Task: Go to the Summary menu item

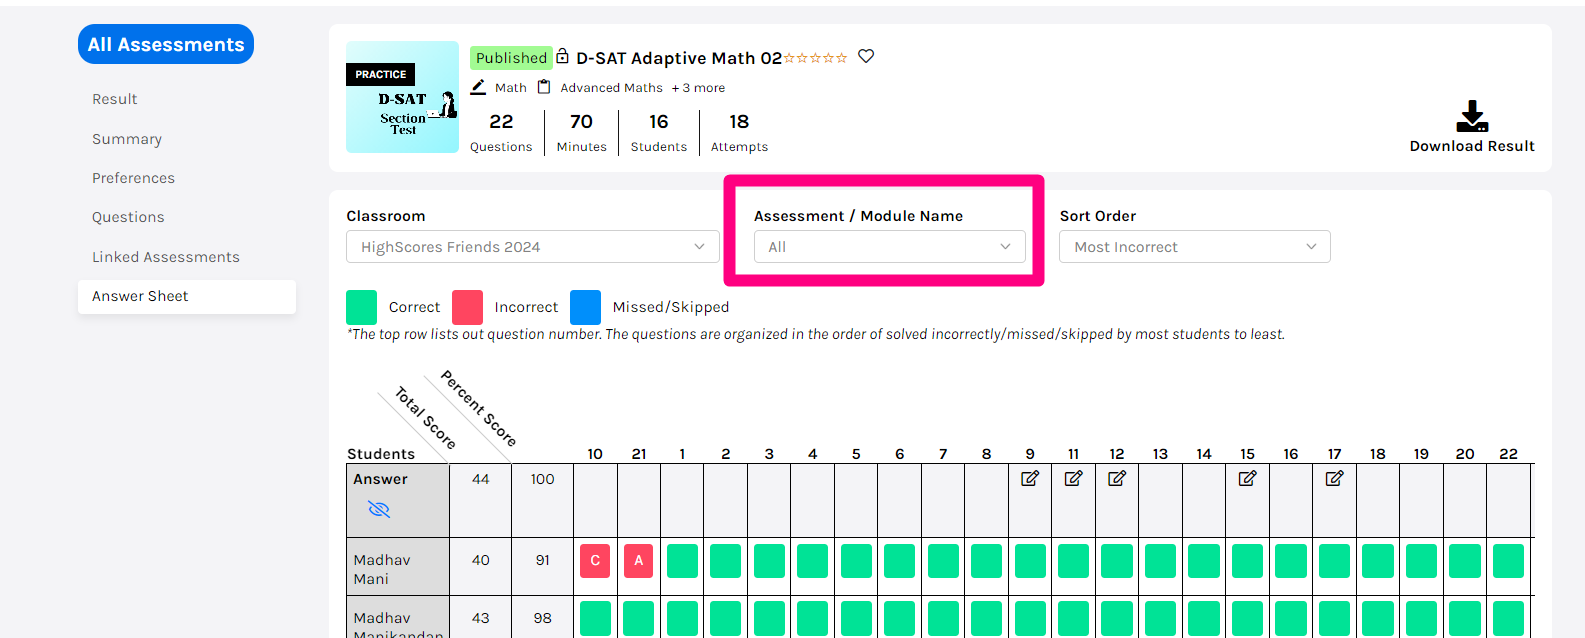Action: coord(127,139)
